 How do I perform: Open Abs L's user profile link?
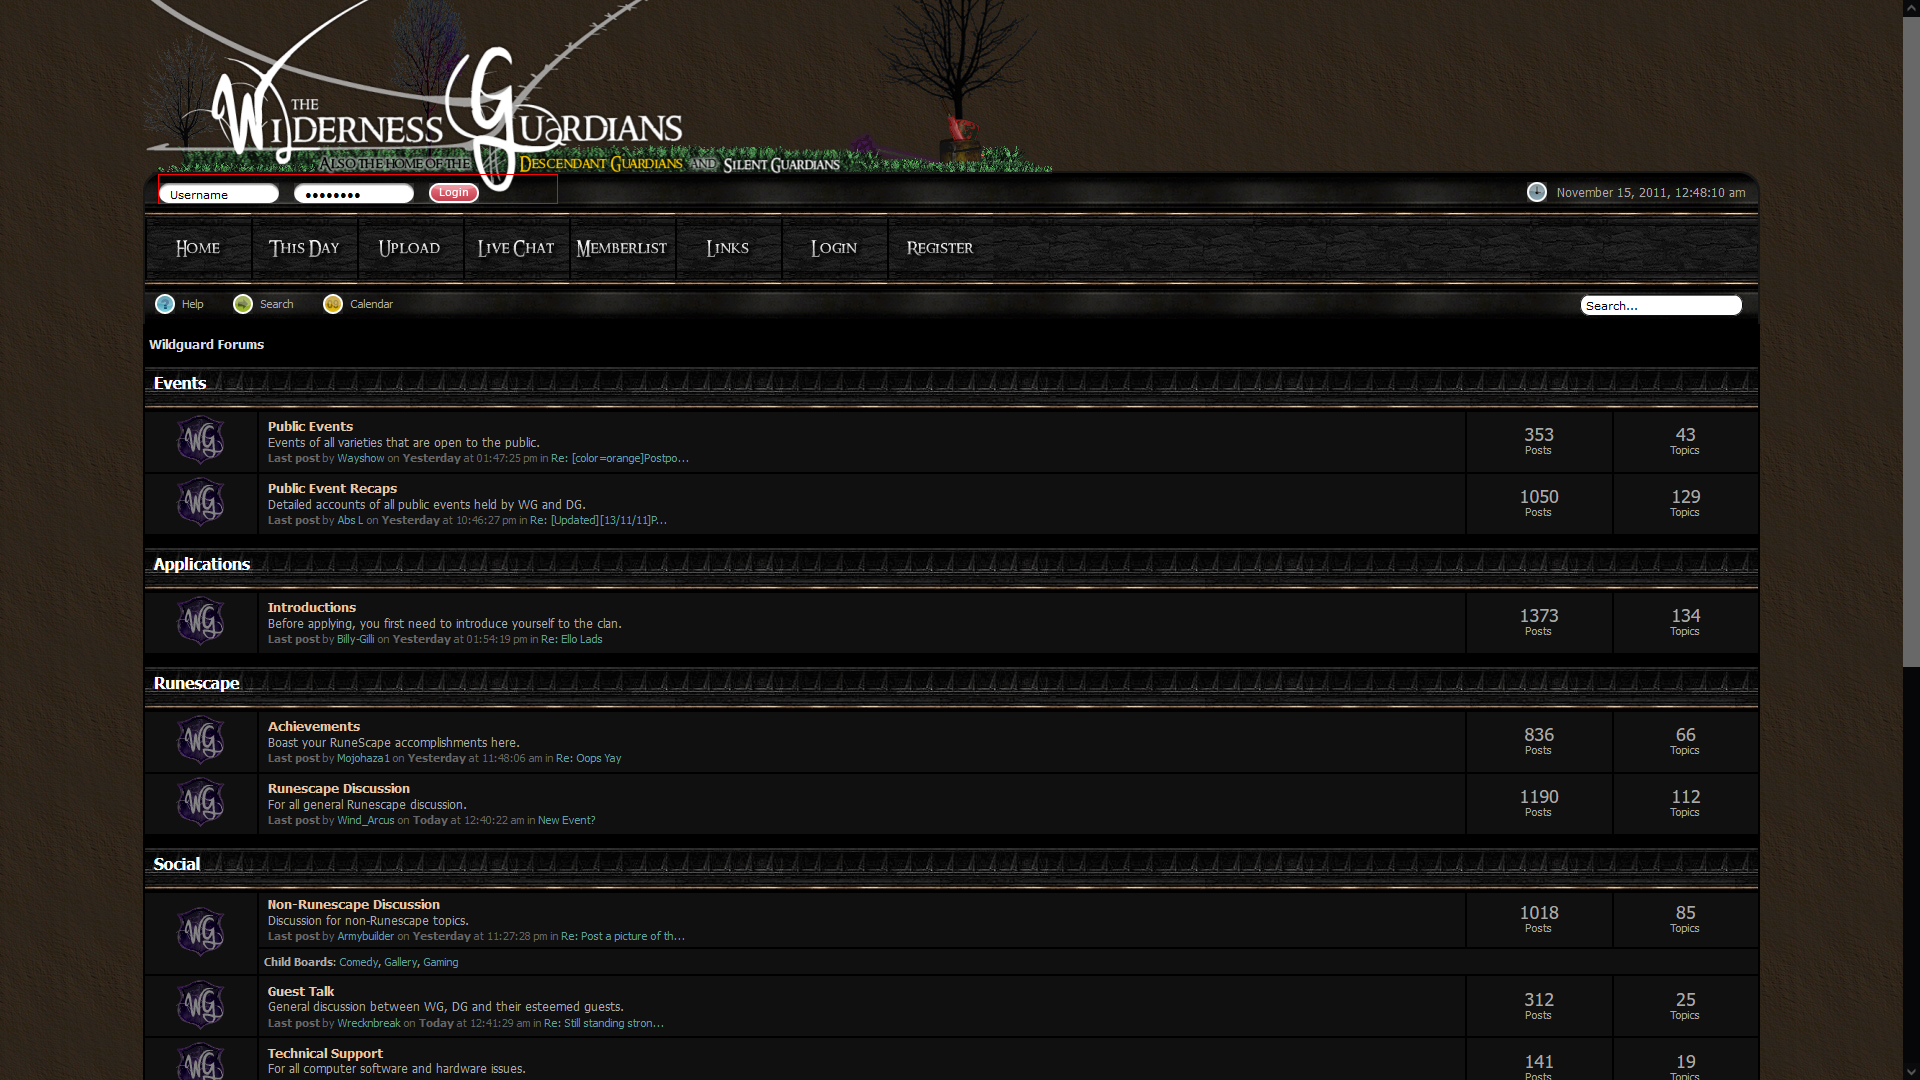click(x=350, y=520)
